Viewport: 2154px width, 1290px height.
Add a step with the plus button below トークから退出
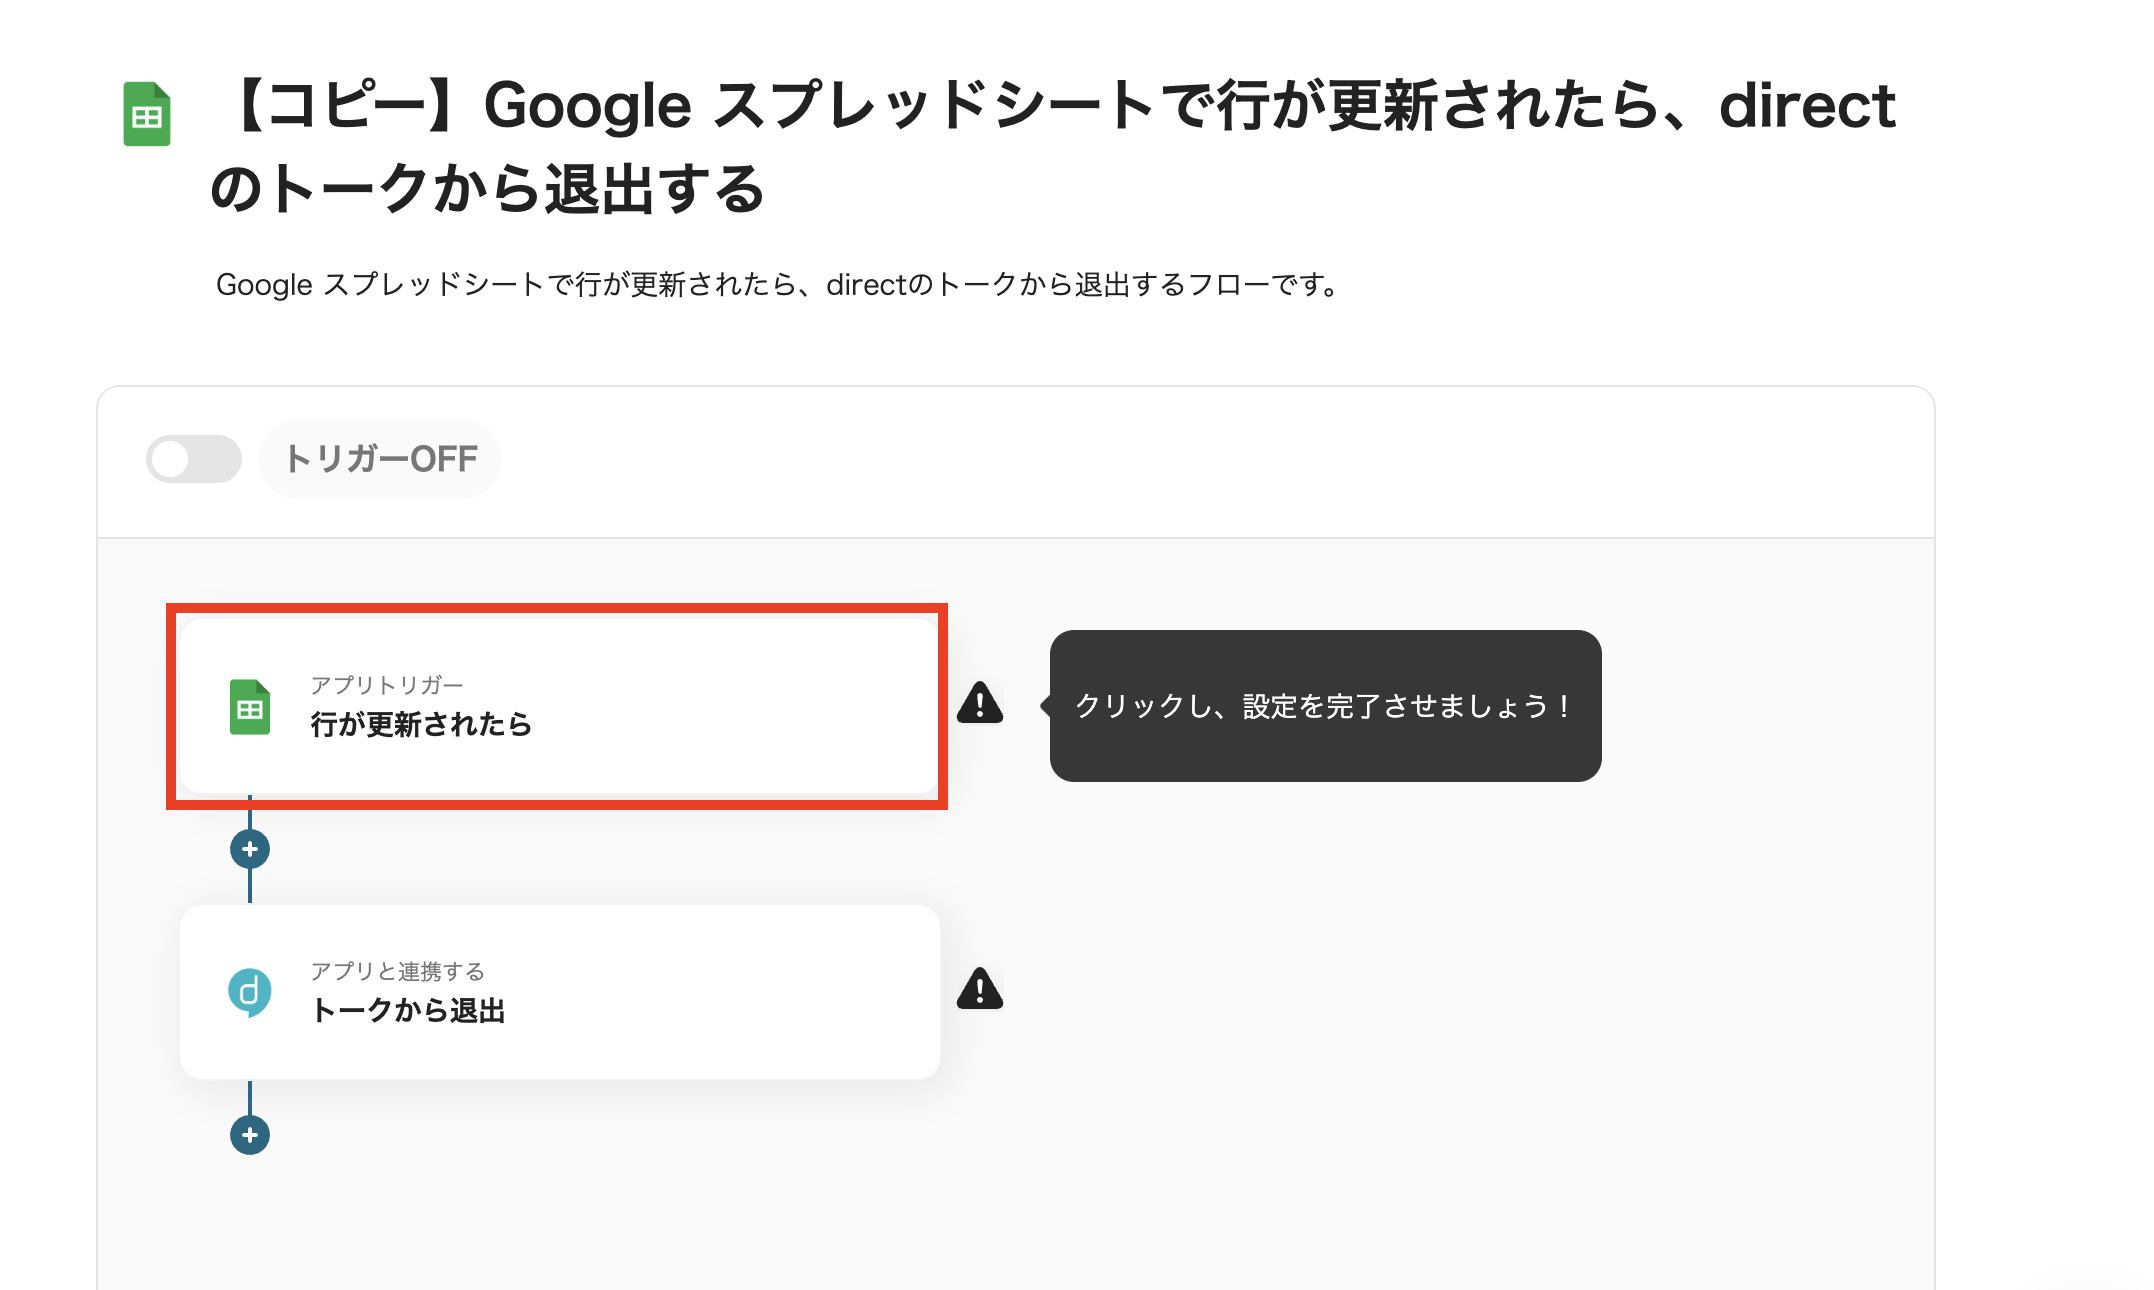coord(250,1135)
